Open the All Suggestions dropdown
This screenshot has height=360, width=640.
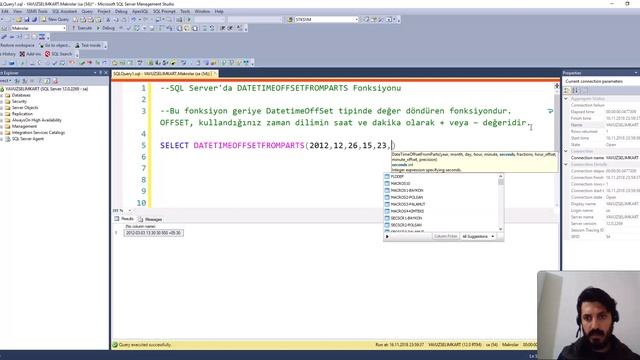[x=478, y=236]
